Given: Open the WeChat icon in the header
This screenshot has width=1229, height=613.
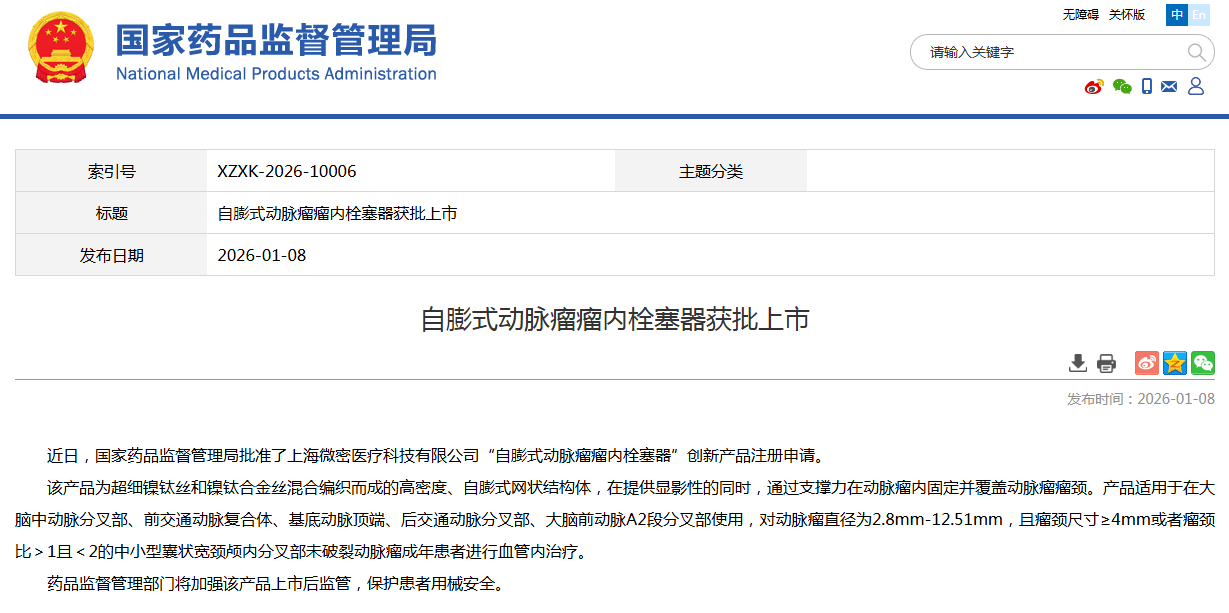Looking at the screenshot, I should pos(1121,86).
